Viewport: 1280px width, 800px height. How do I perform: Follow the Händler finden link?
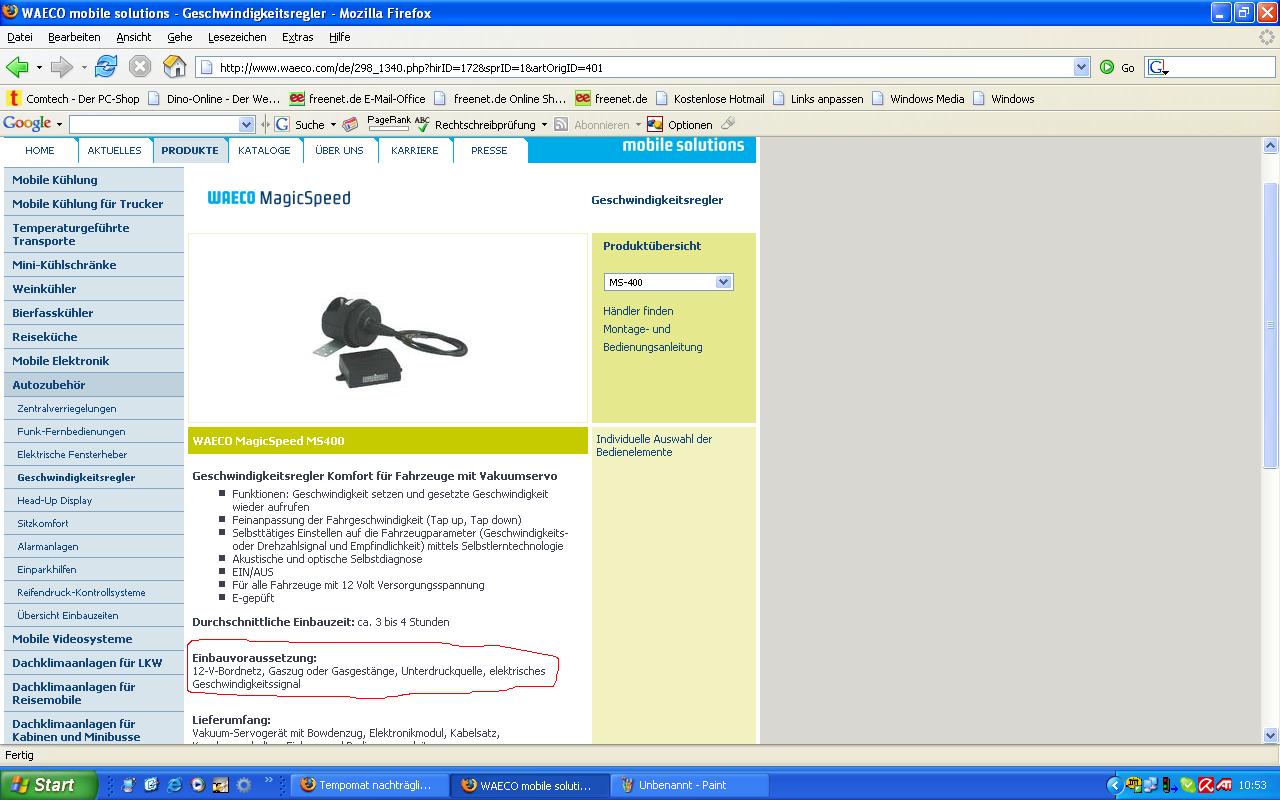(638, 311)
